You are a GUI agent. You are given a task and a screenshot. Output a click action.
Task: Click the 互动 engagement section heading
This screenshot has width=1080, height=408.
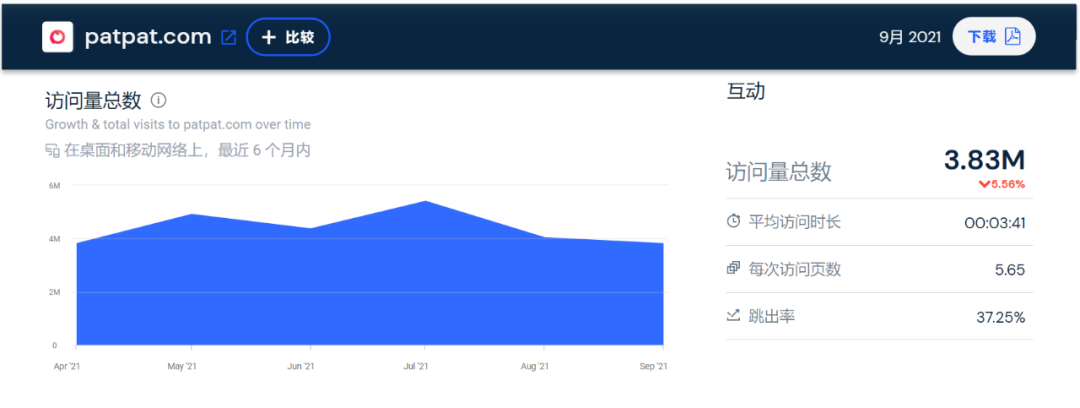pos(745,92)
